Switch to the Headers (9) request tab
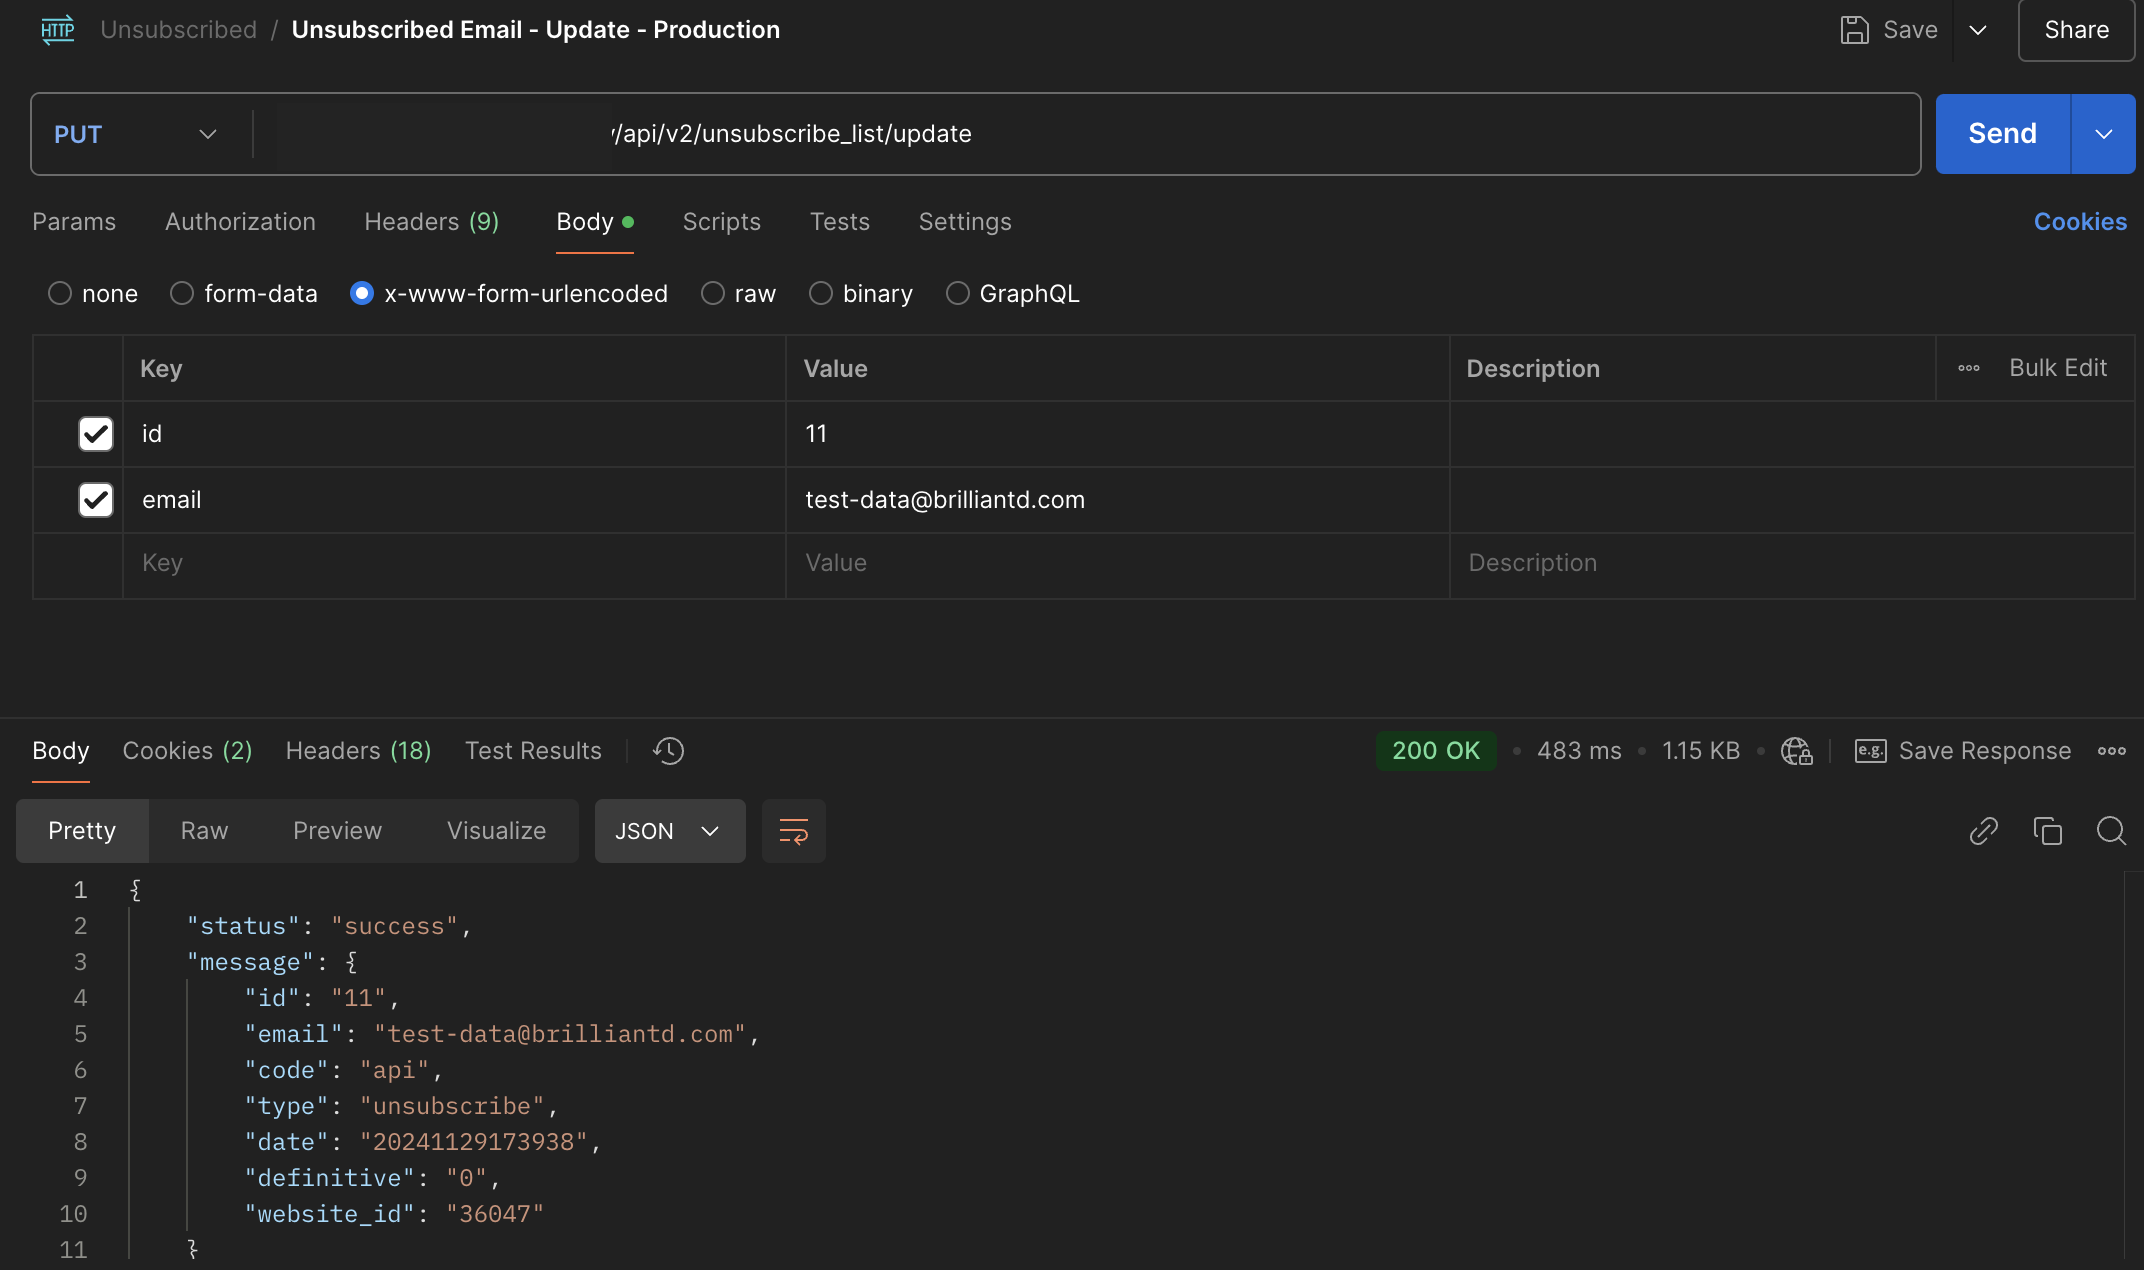 431,222
